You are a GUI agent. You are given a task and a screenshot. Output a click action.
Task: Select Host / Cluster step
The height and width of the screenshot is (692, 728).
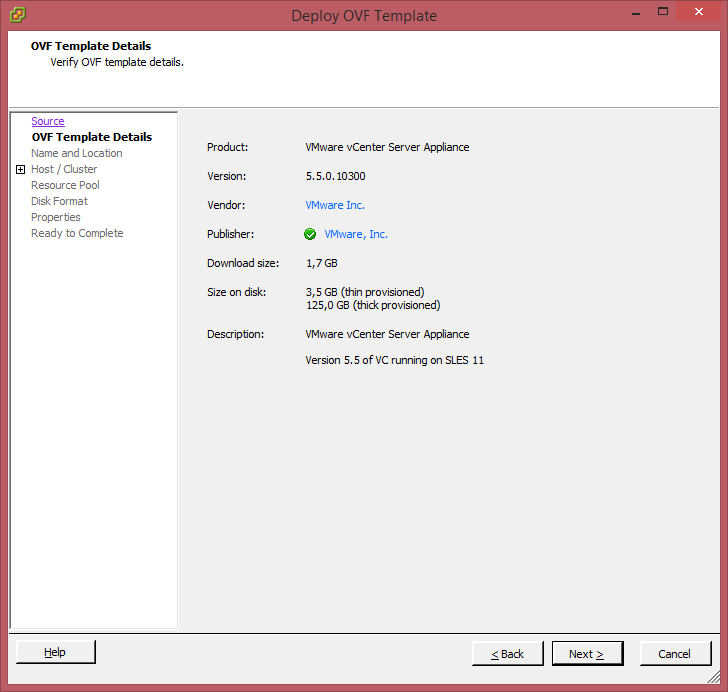[64, 169]
